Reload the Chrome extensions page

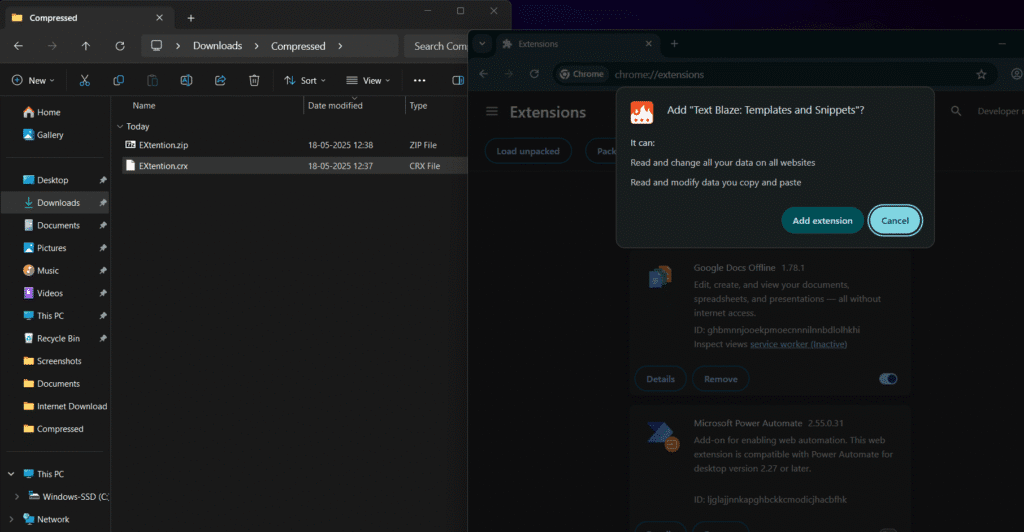534,74
